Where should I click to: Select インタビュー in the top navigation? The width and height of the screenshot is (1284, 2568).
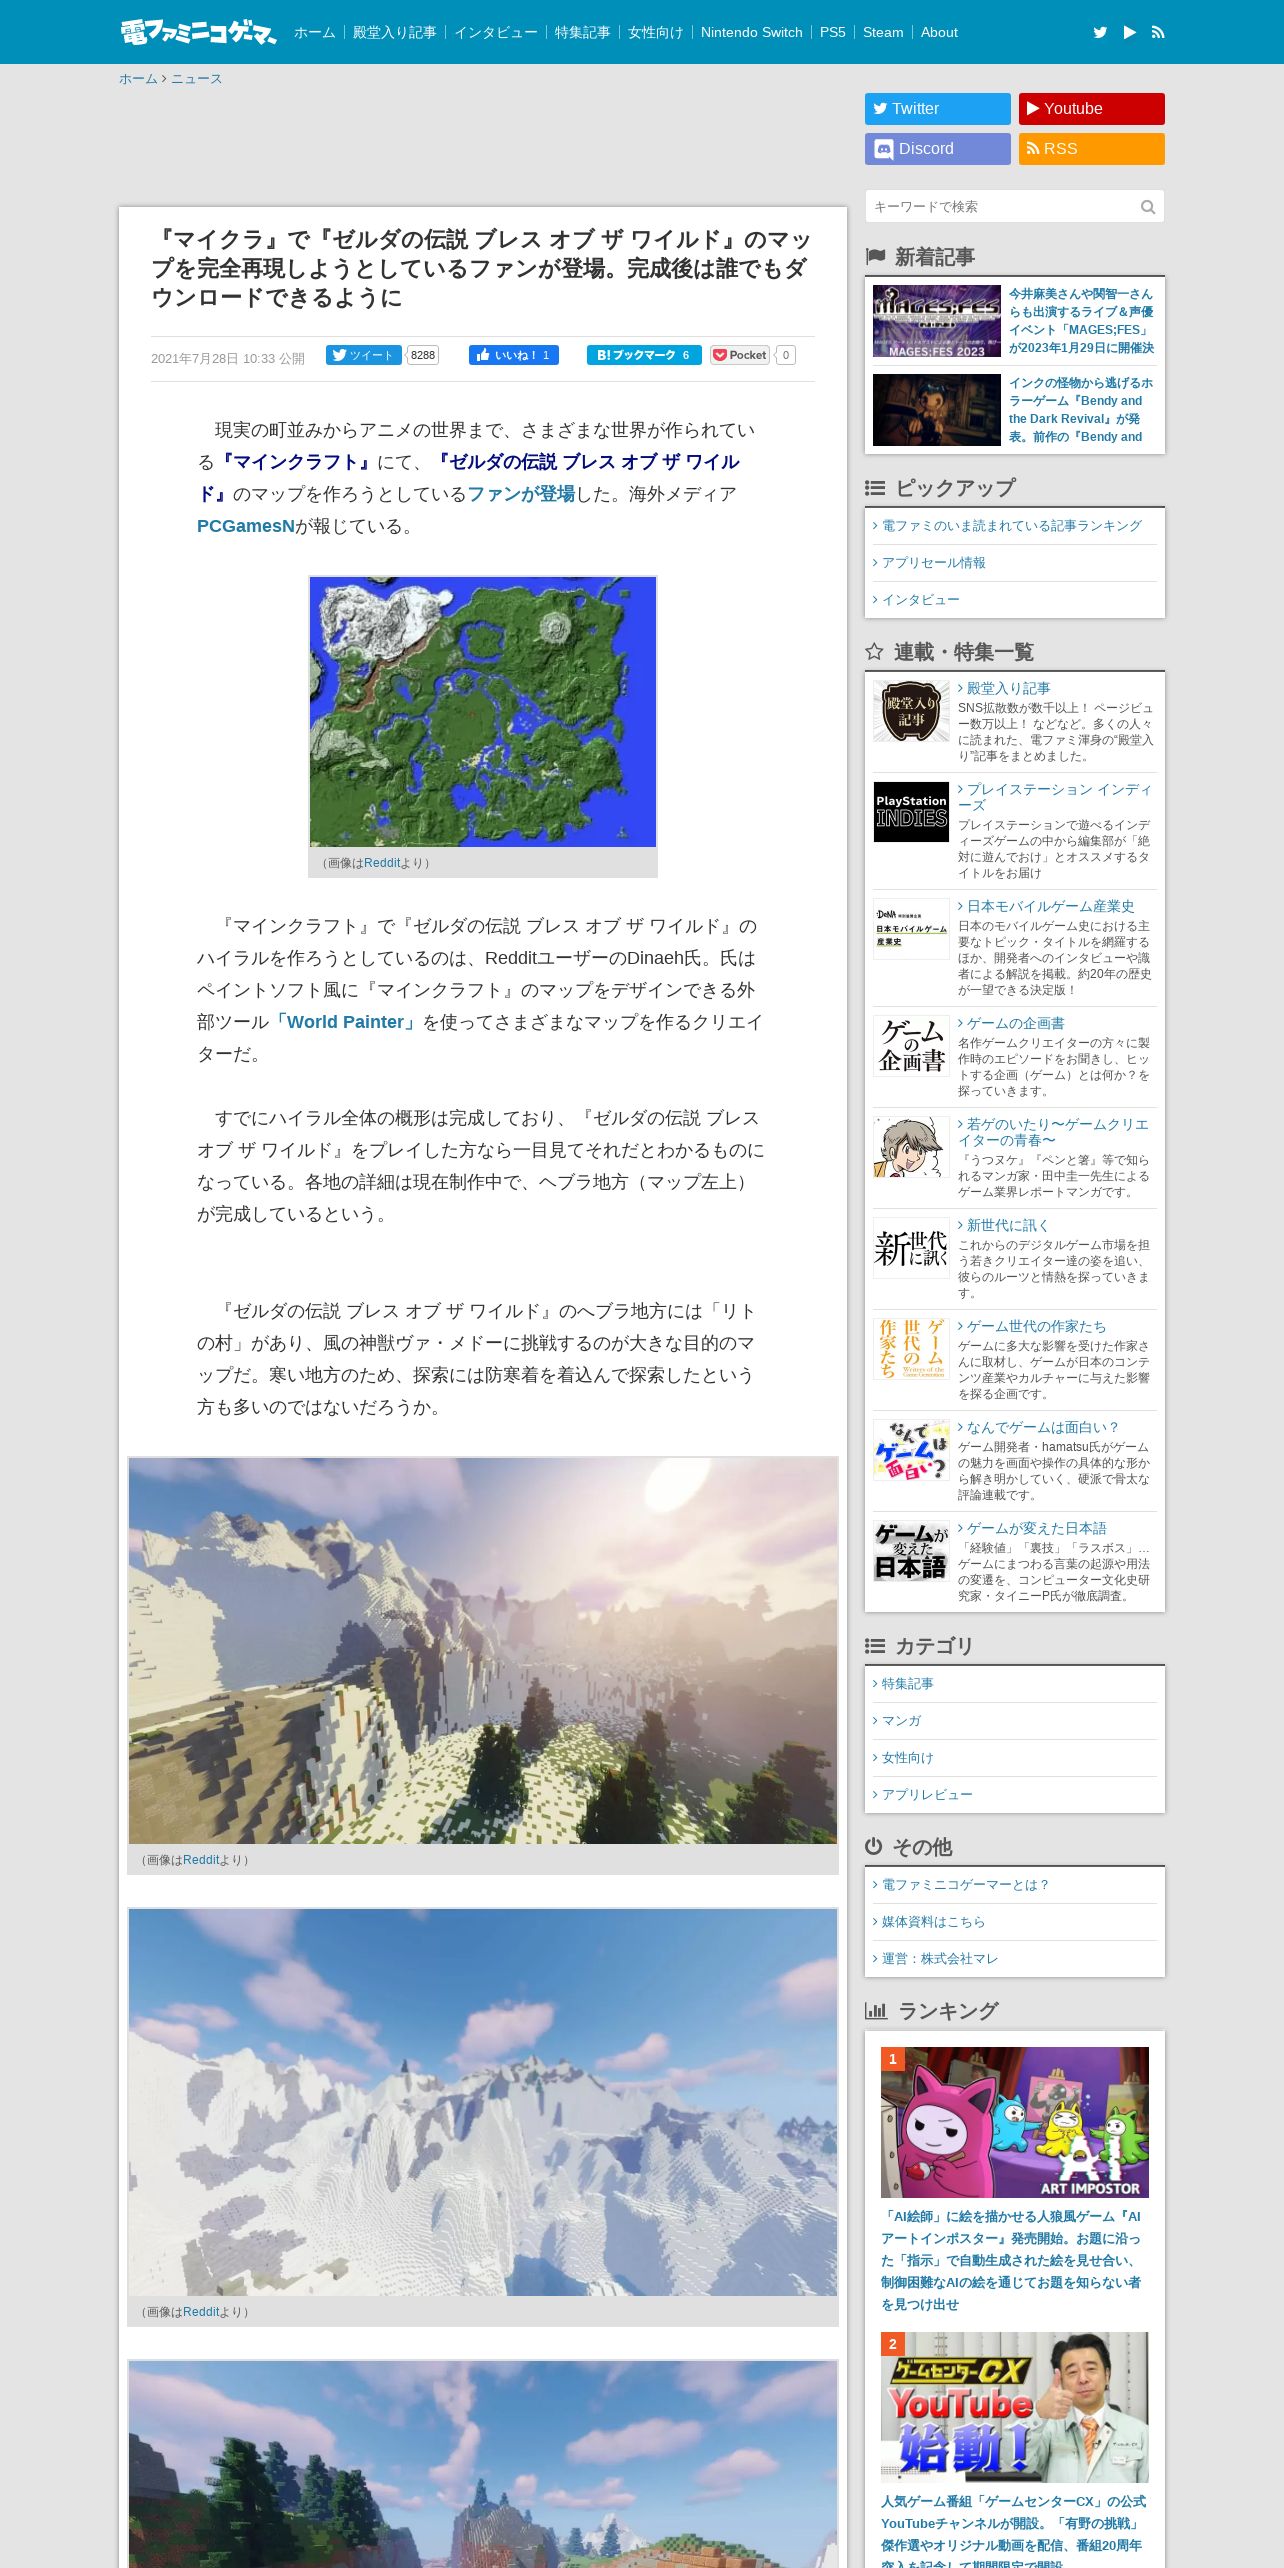pyautogui.click(x=496, y=32)
